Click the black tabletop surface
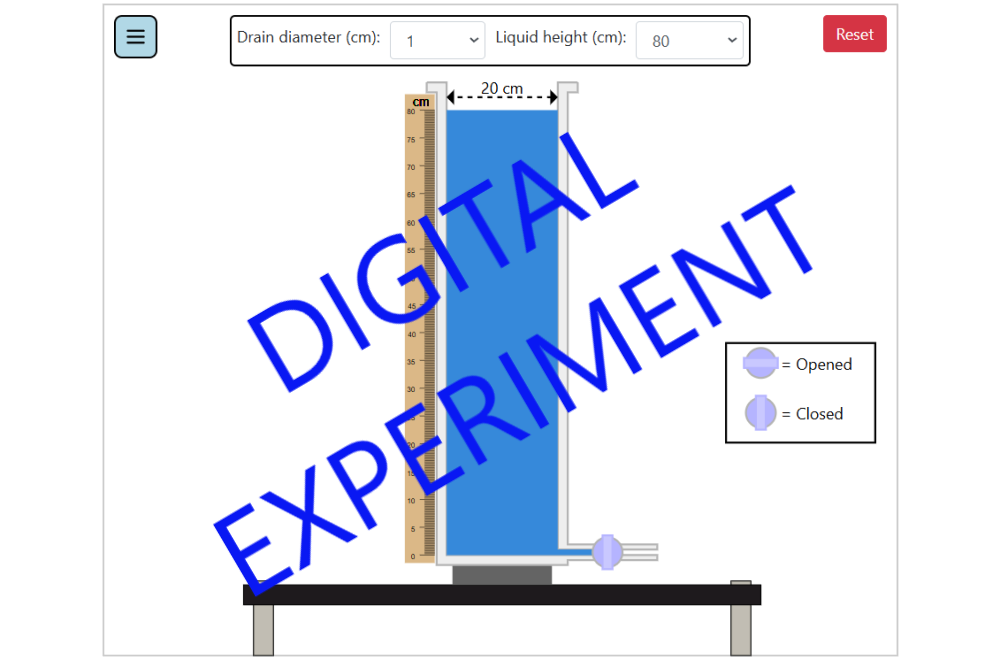Screen dimensions: 1000x660 point(501,595)
